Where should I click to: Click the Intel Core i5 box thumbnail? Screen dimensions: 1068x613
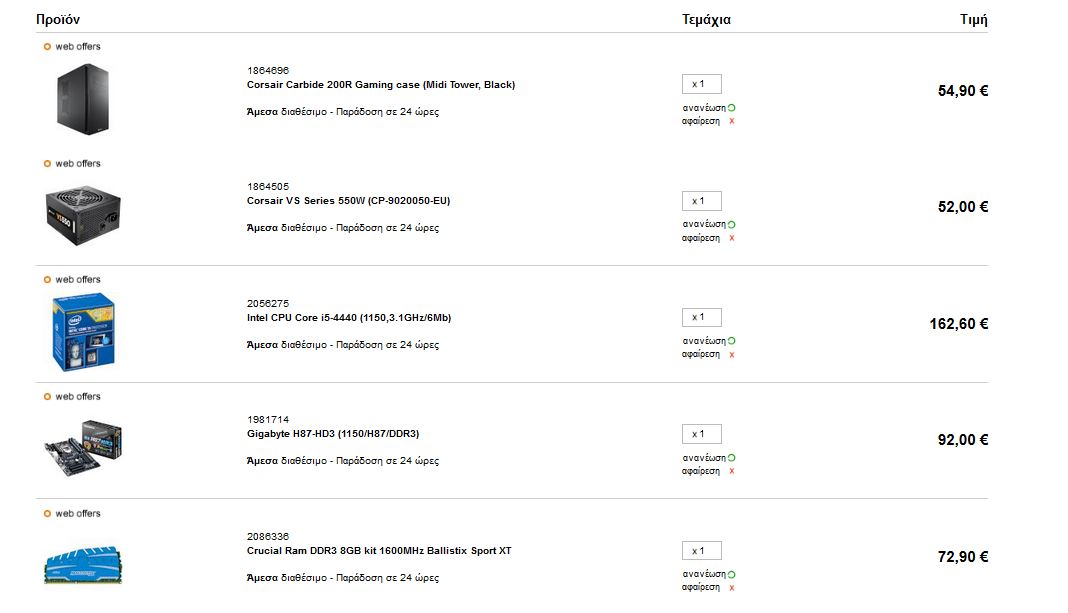tap(84, 332)
